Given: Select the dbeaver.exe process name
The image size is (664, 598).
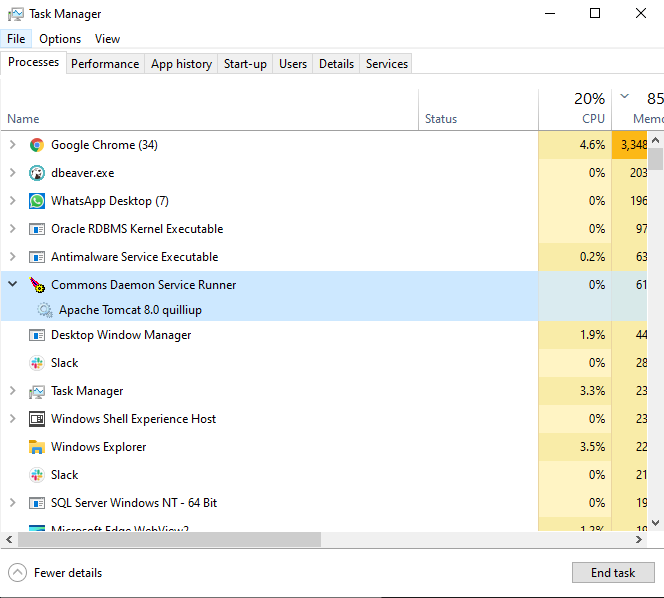Looking at the screenshot, I should (x=83, y=173).
